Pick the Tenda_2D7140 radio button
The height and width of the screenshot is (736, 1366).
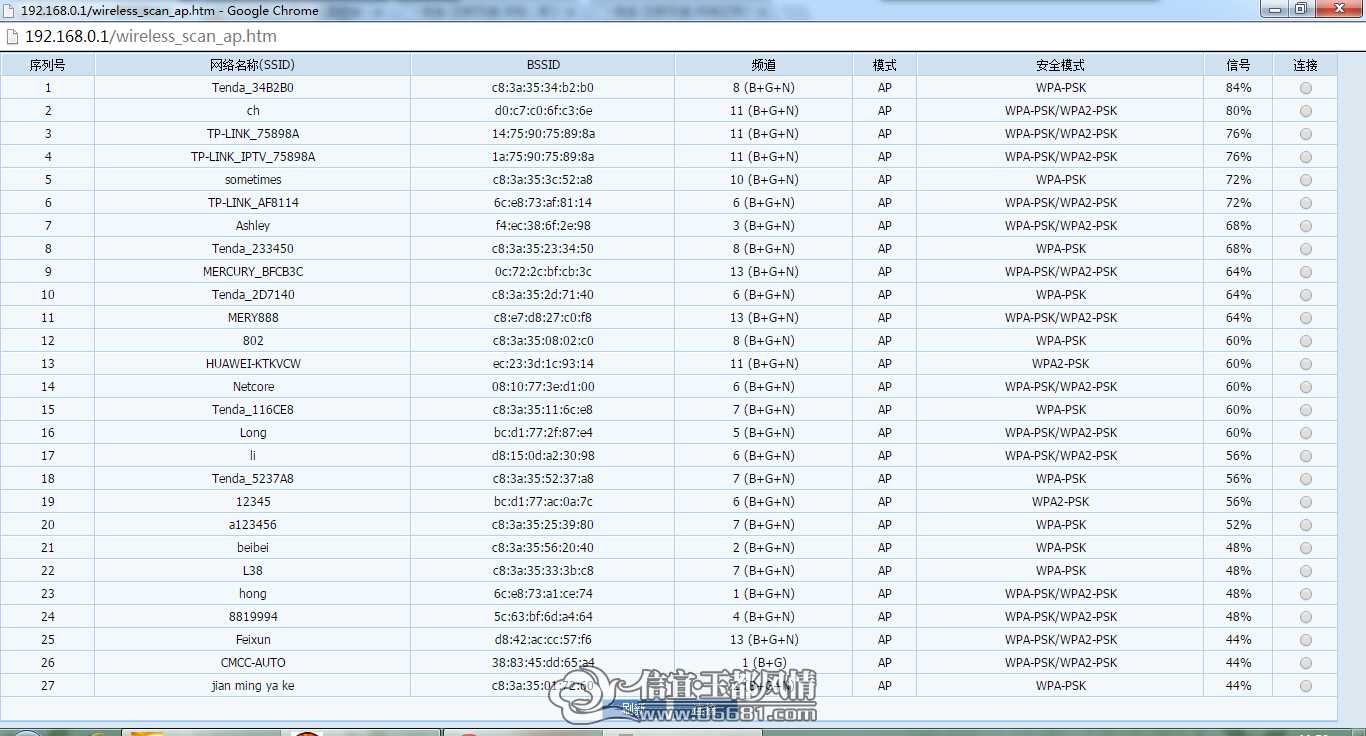pyautogui.click(x=1305, y=295)
